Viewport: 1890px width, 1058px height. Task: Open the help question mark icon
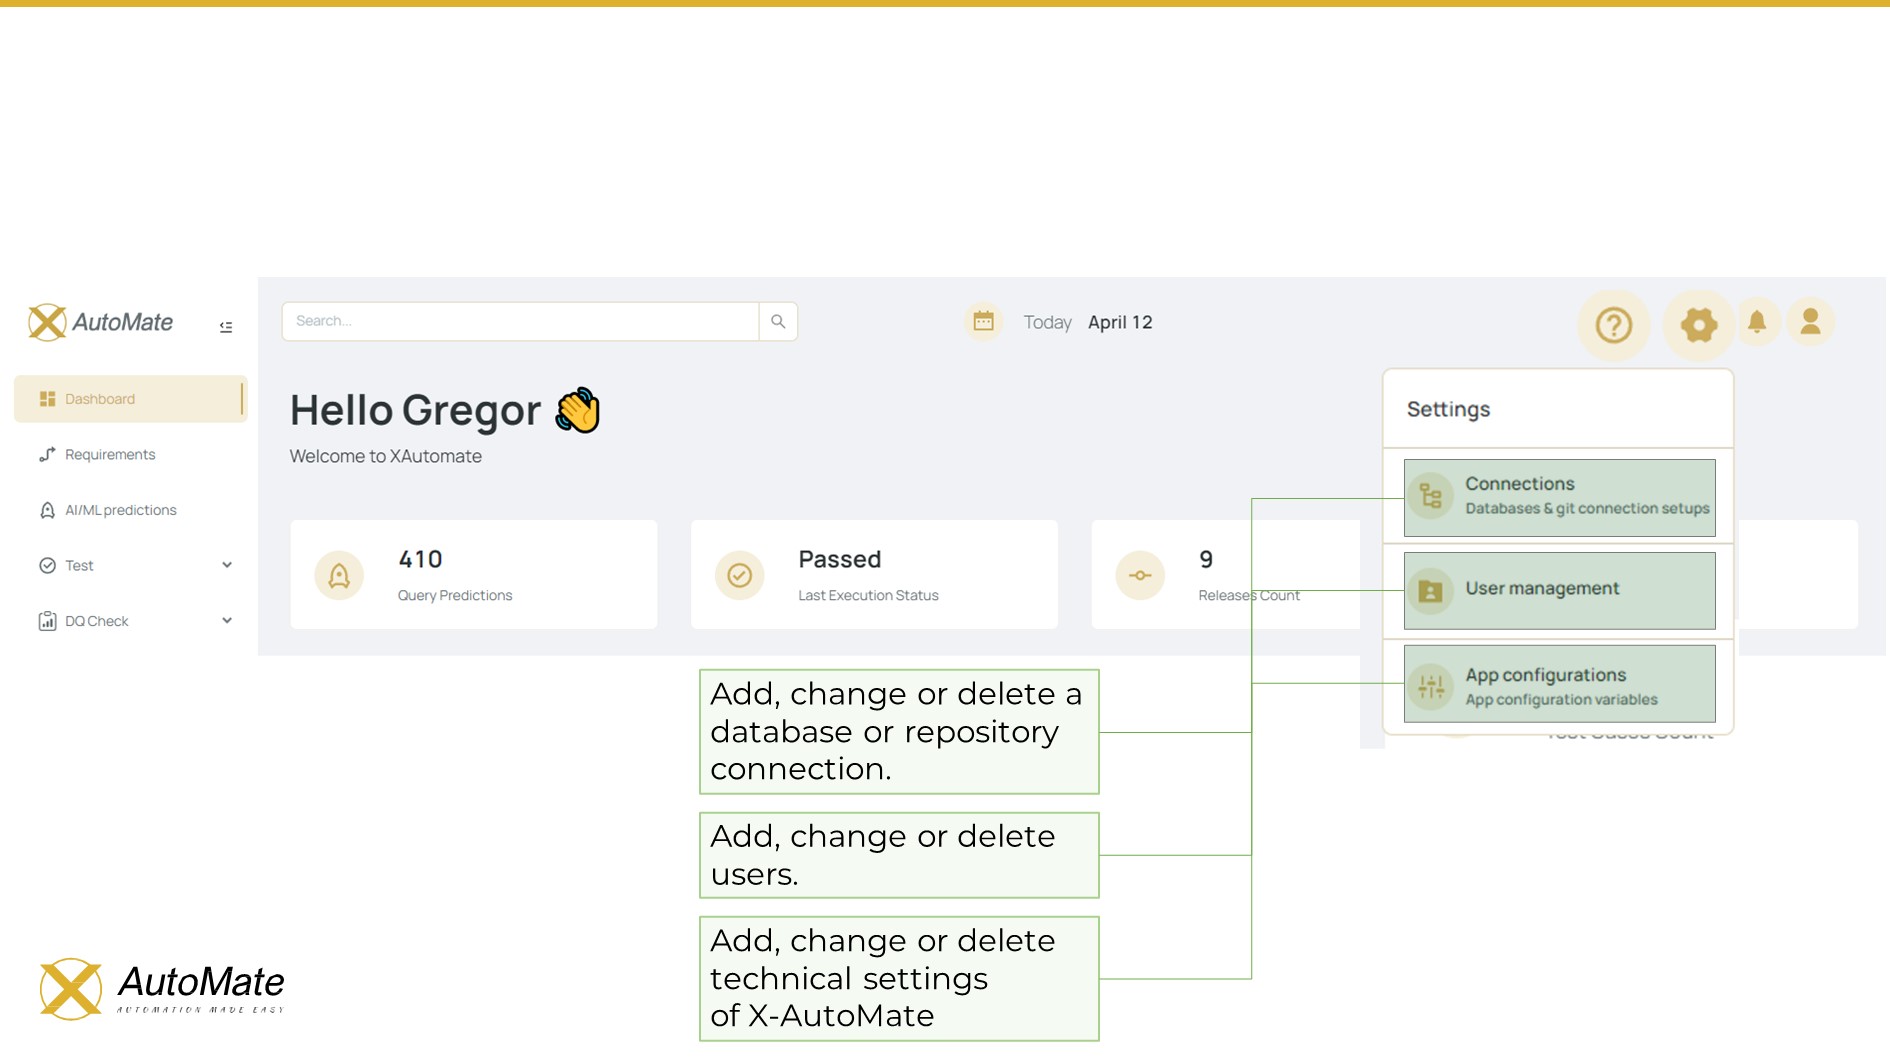[x=1613, y=325]
